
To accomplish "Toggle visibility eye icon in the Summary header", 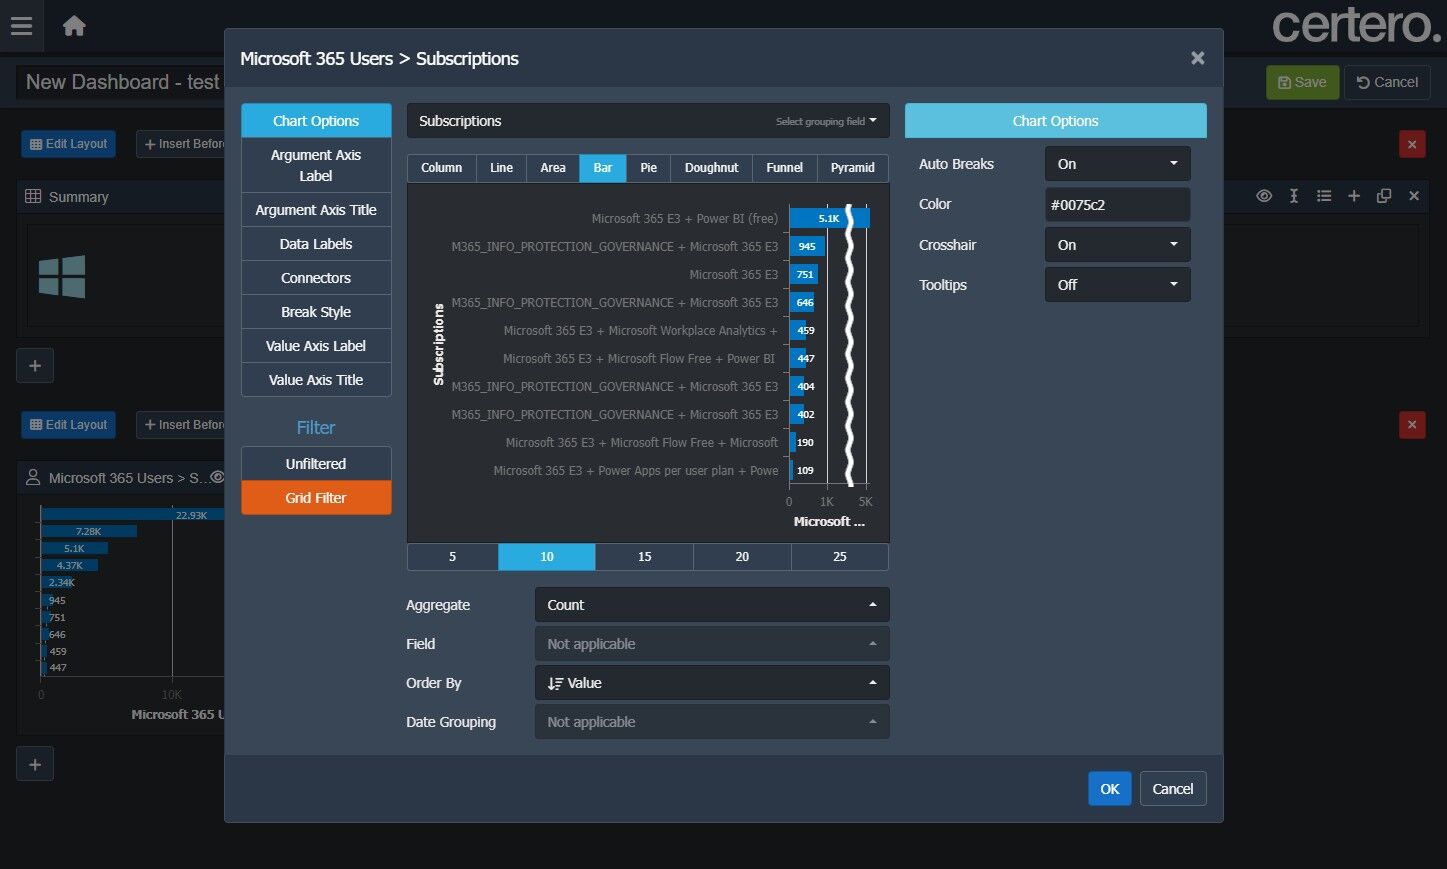I will 1264,196.
